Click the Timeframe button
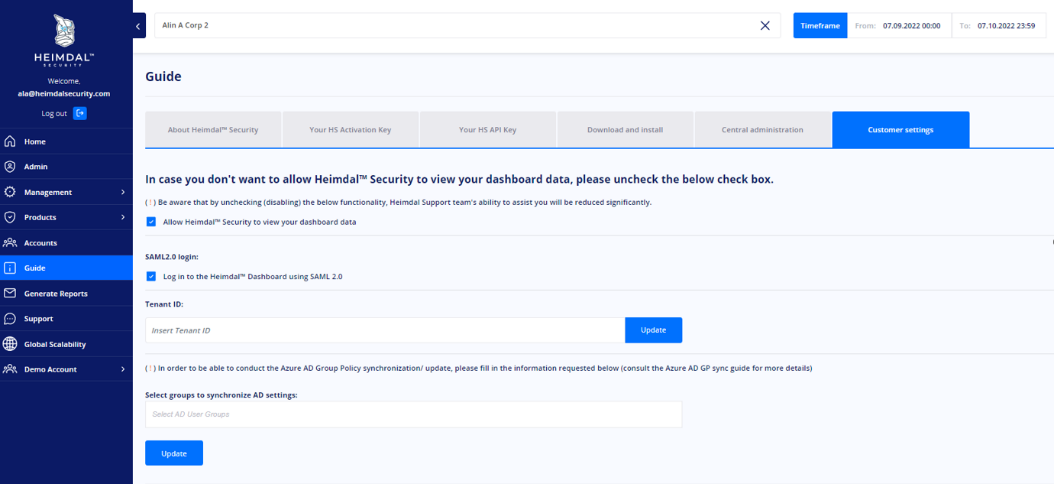This screenshot has height=484, width=1054. [x=820, y=26]
